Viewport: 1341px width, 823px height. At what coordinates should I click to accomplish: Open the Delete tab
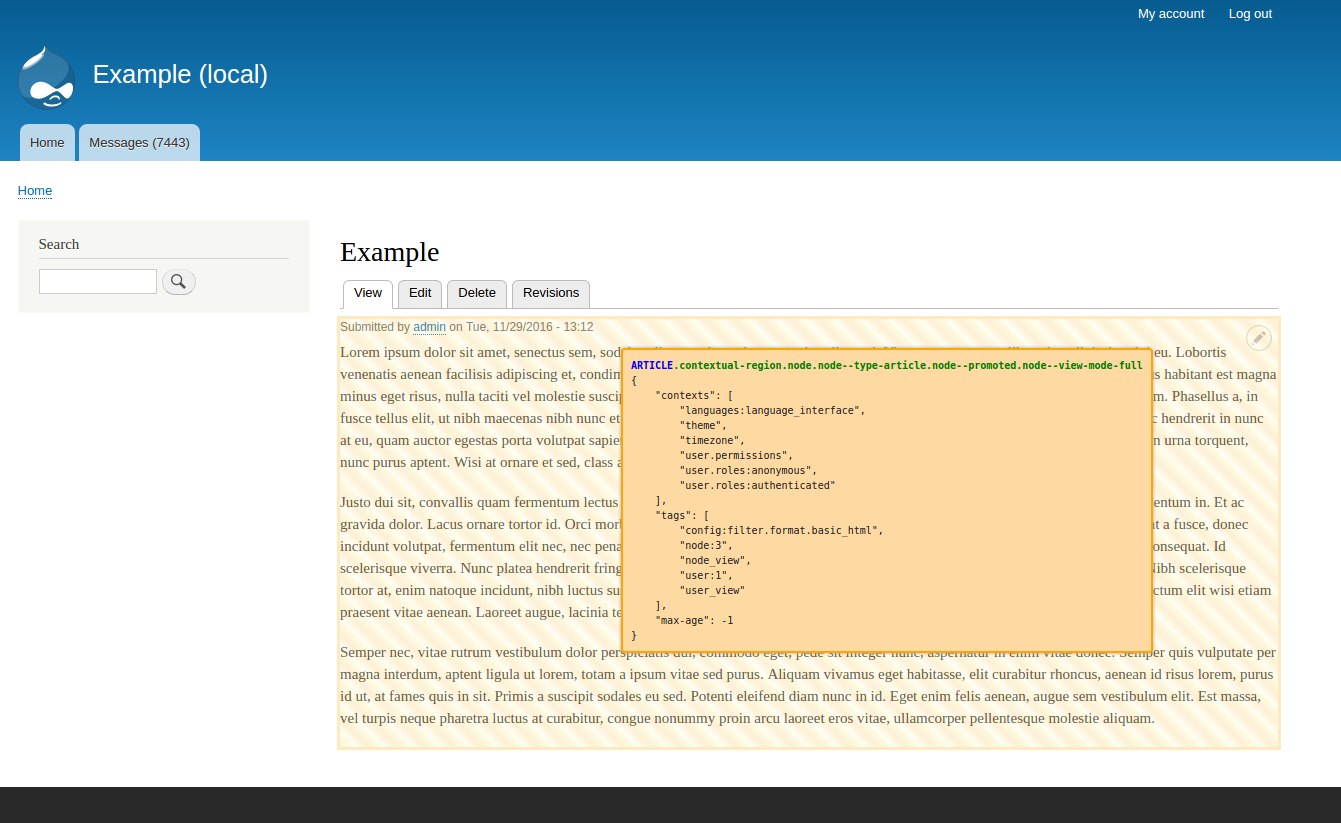tap(477, 293)
